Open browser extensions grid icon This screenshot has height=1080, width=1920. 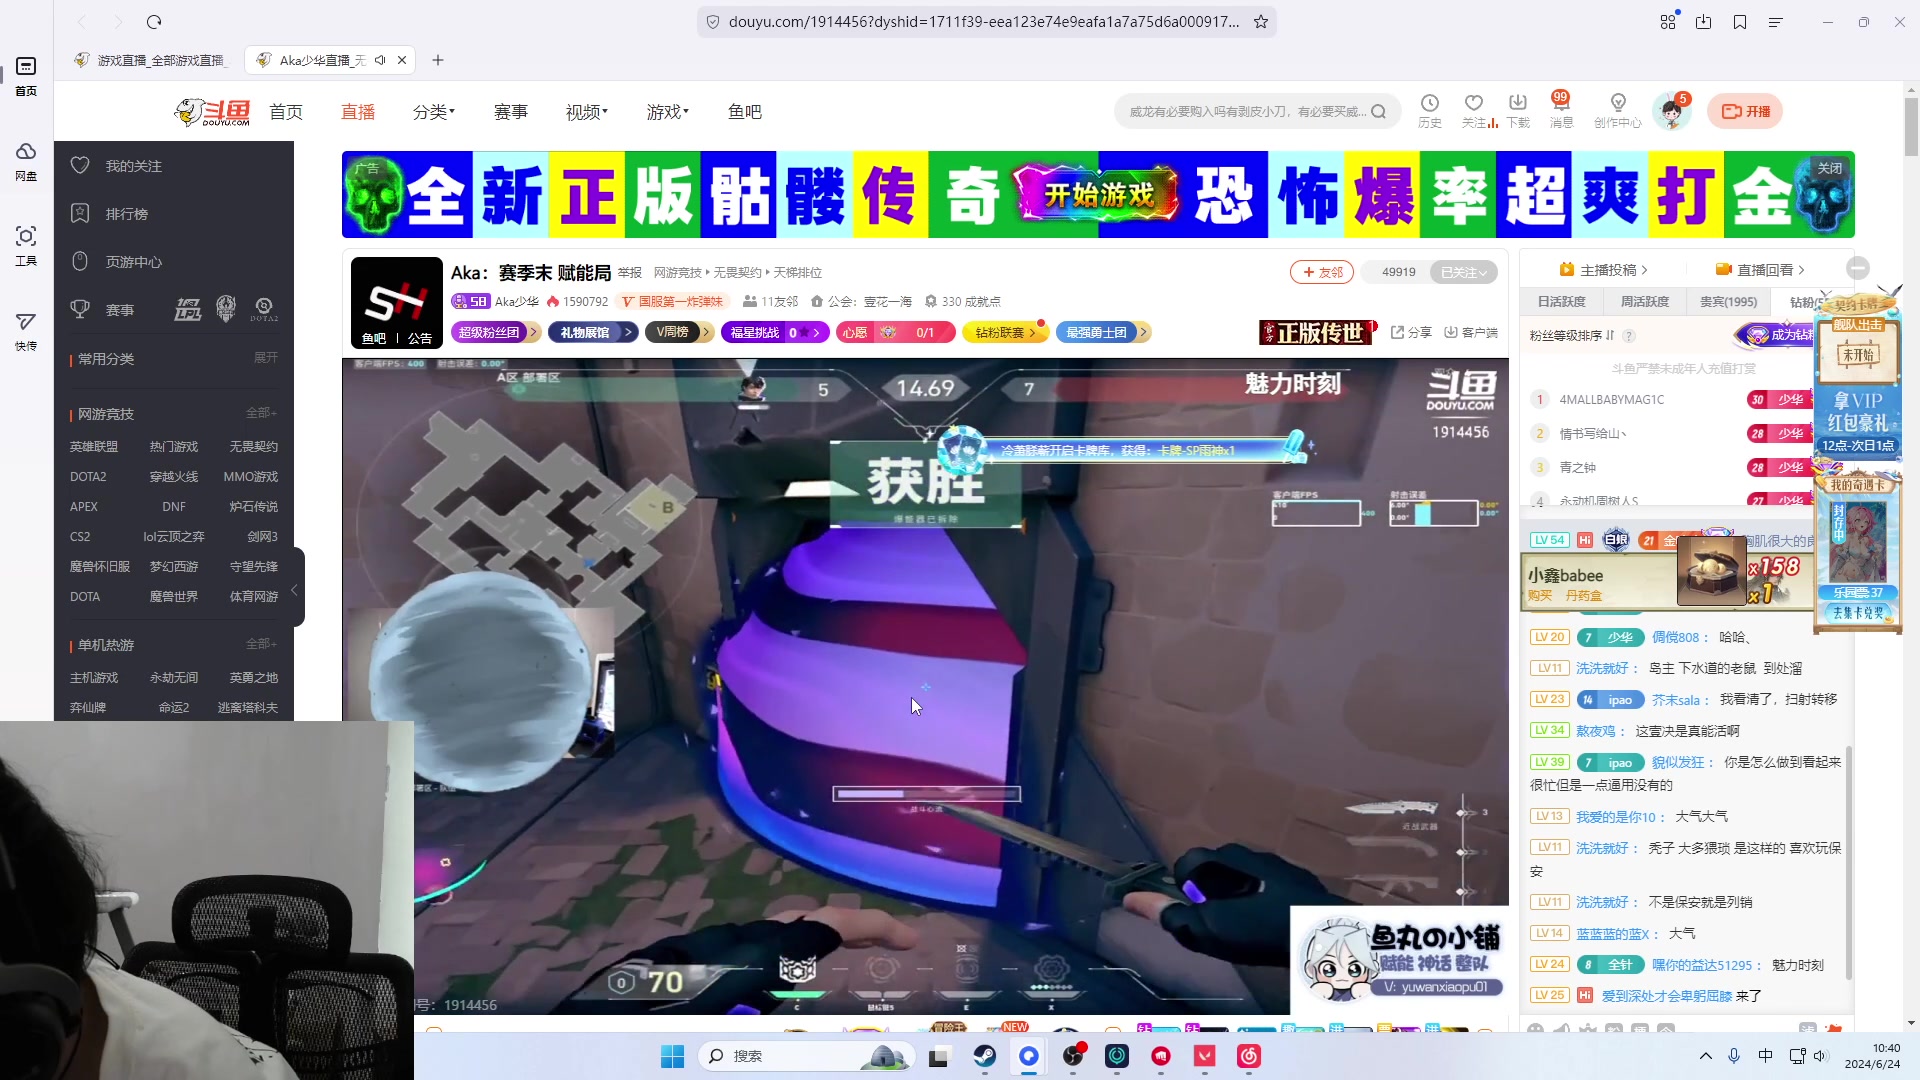[x=1667, y=22]
